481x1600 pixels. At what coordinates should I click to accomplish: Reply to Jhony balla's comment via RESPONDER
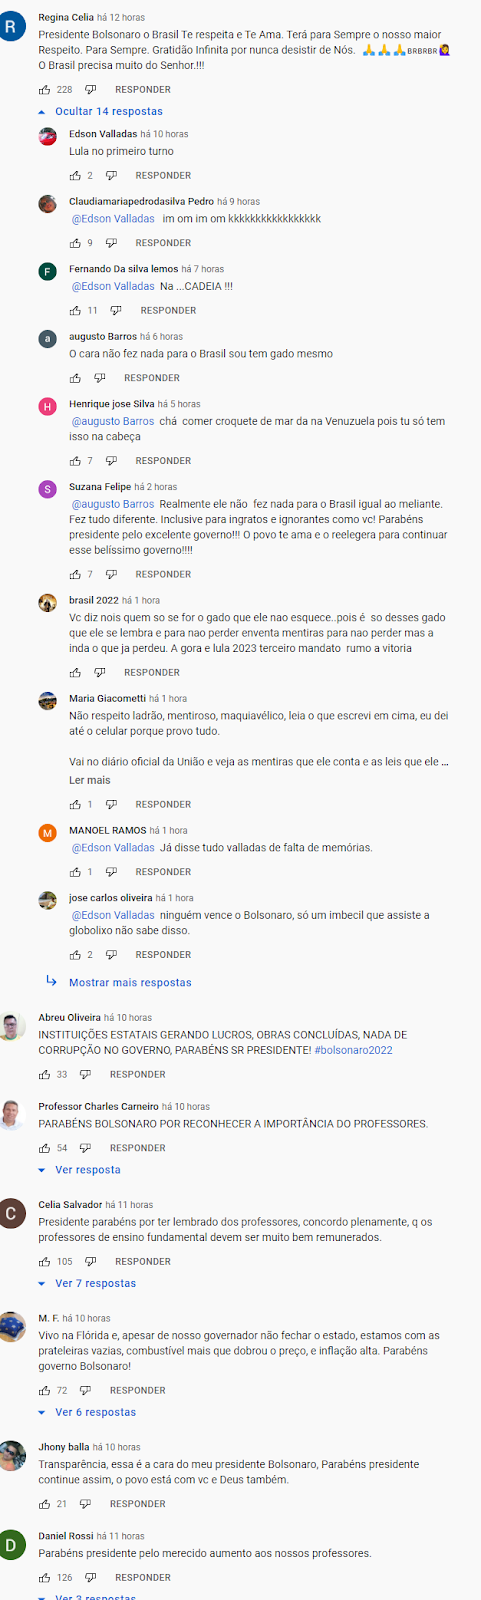pos(138,1504)
